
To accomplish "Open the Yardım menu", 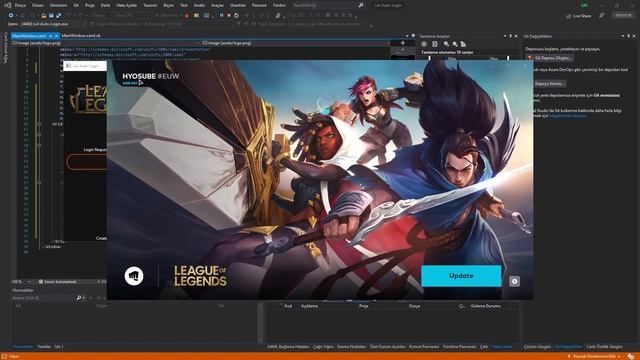I will click(x=279, y=5).
